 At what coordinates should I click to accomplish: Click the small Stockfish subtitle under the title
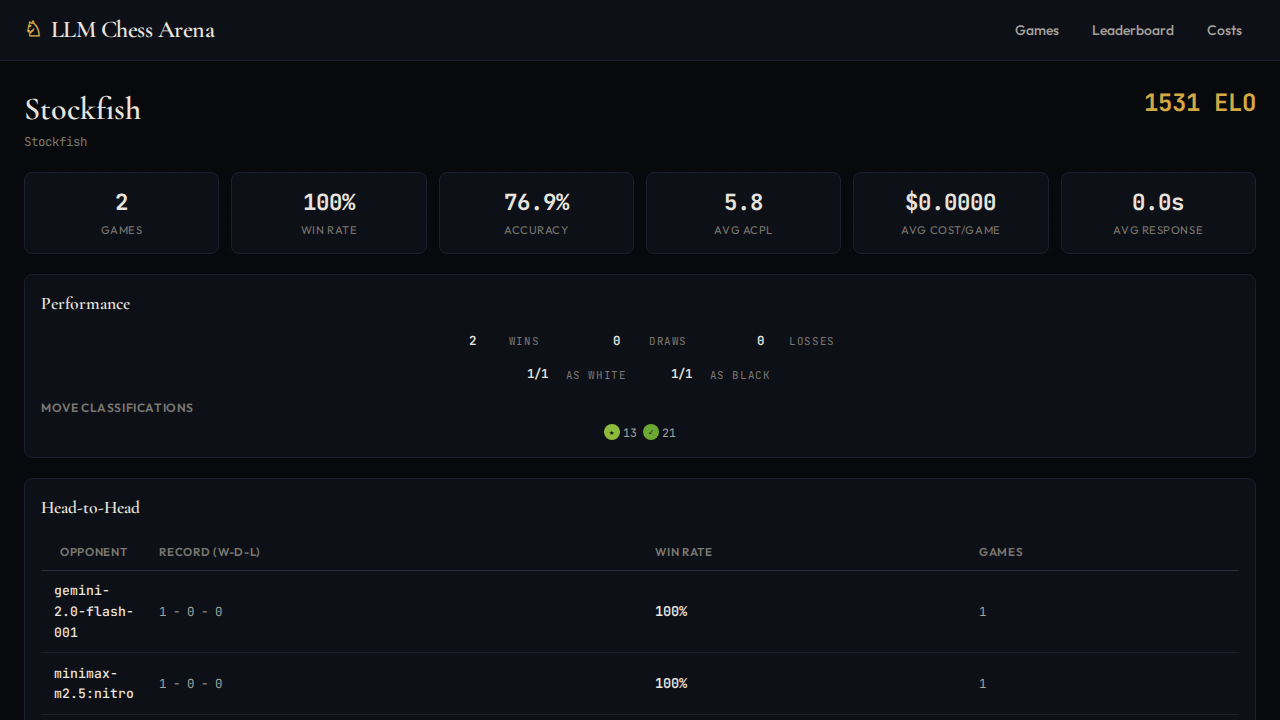click(56, 142)
